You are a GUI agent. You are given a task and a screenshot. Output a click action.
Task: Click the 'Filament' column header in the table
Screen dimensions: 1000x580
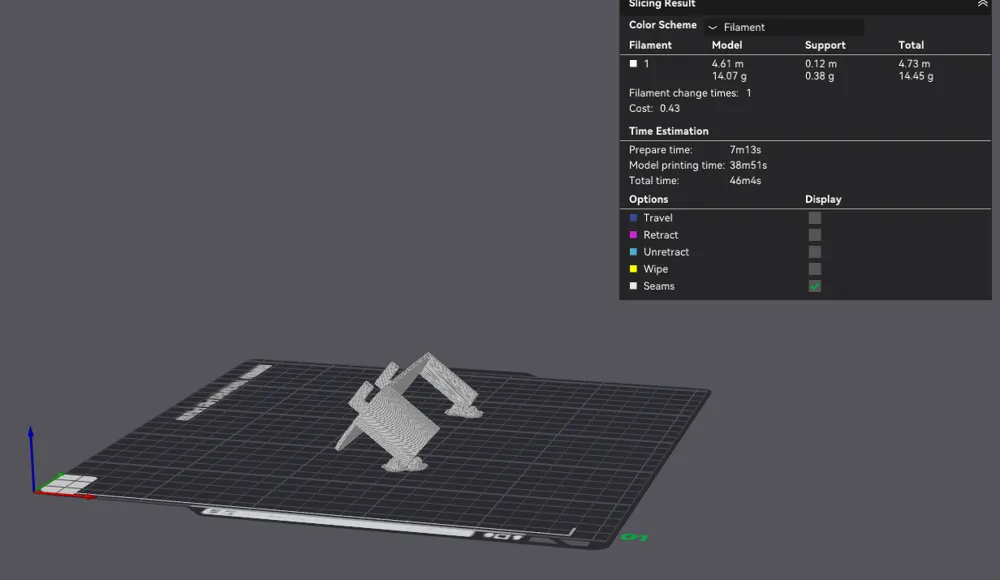point(650,45)
